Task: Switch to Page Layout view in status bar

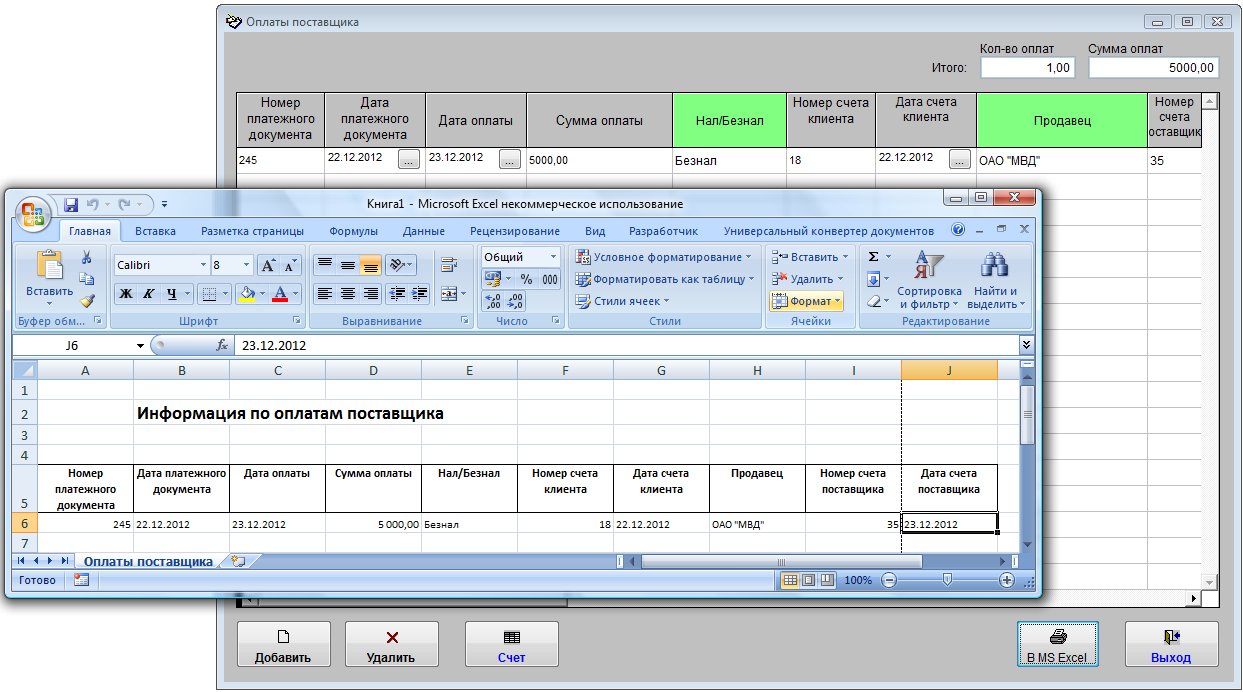Action: 808,580
